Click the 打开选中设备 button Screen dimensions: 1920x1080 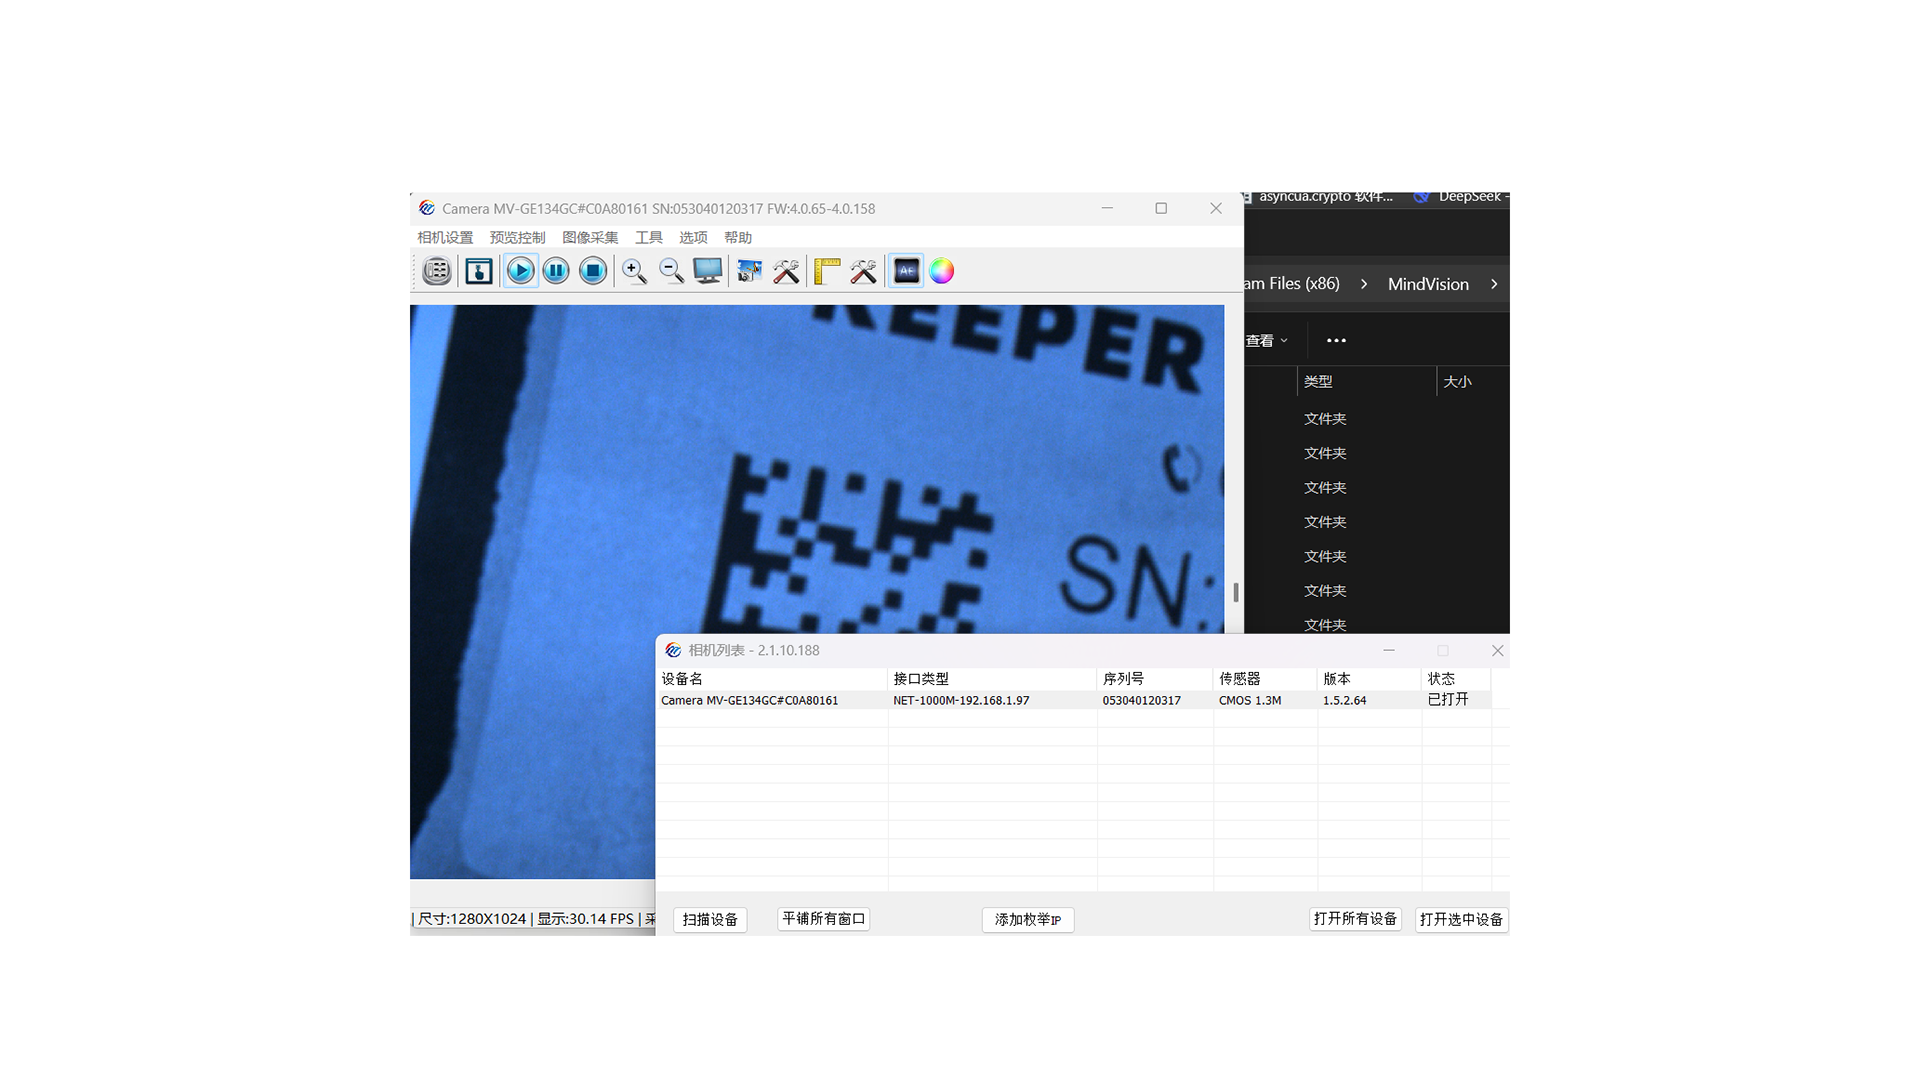click(1461, 919)
